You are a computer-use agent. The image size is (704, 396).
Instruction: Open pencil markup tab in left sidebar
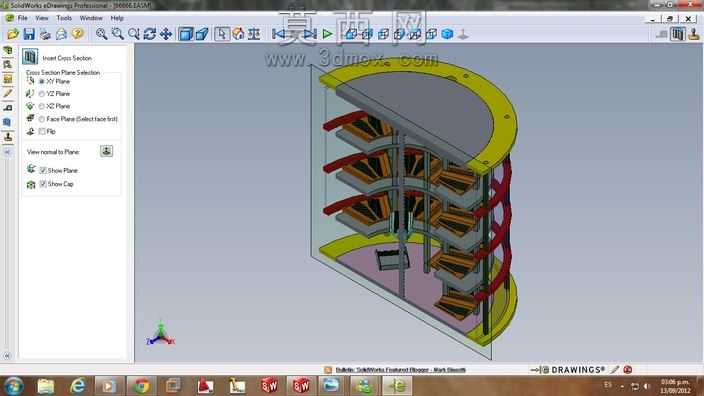coord(8,93)
